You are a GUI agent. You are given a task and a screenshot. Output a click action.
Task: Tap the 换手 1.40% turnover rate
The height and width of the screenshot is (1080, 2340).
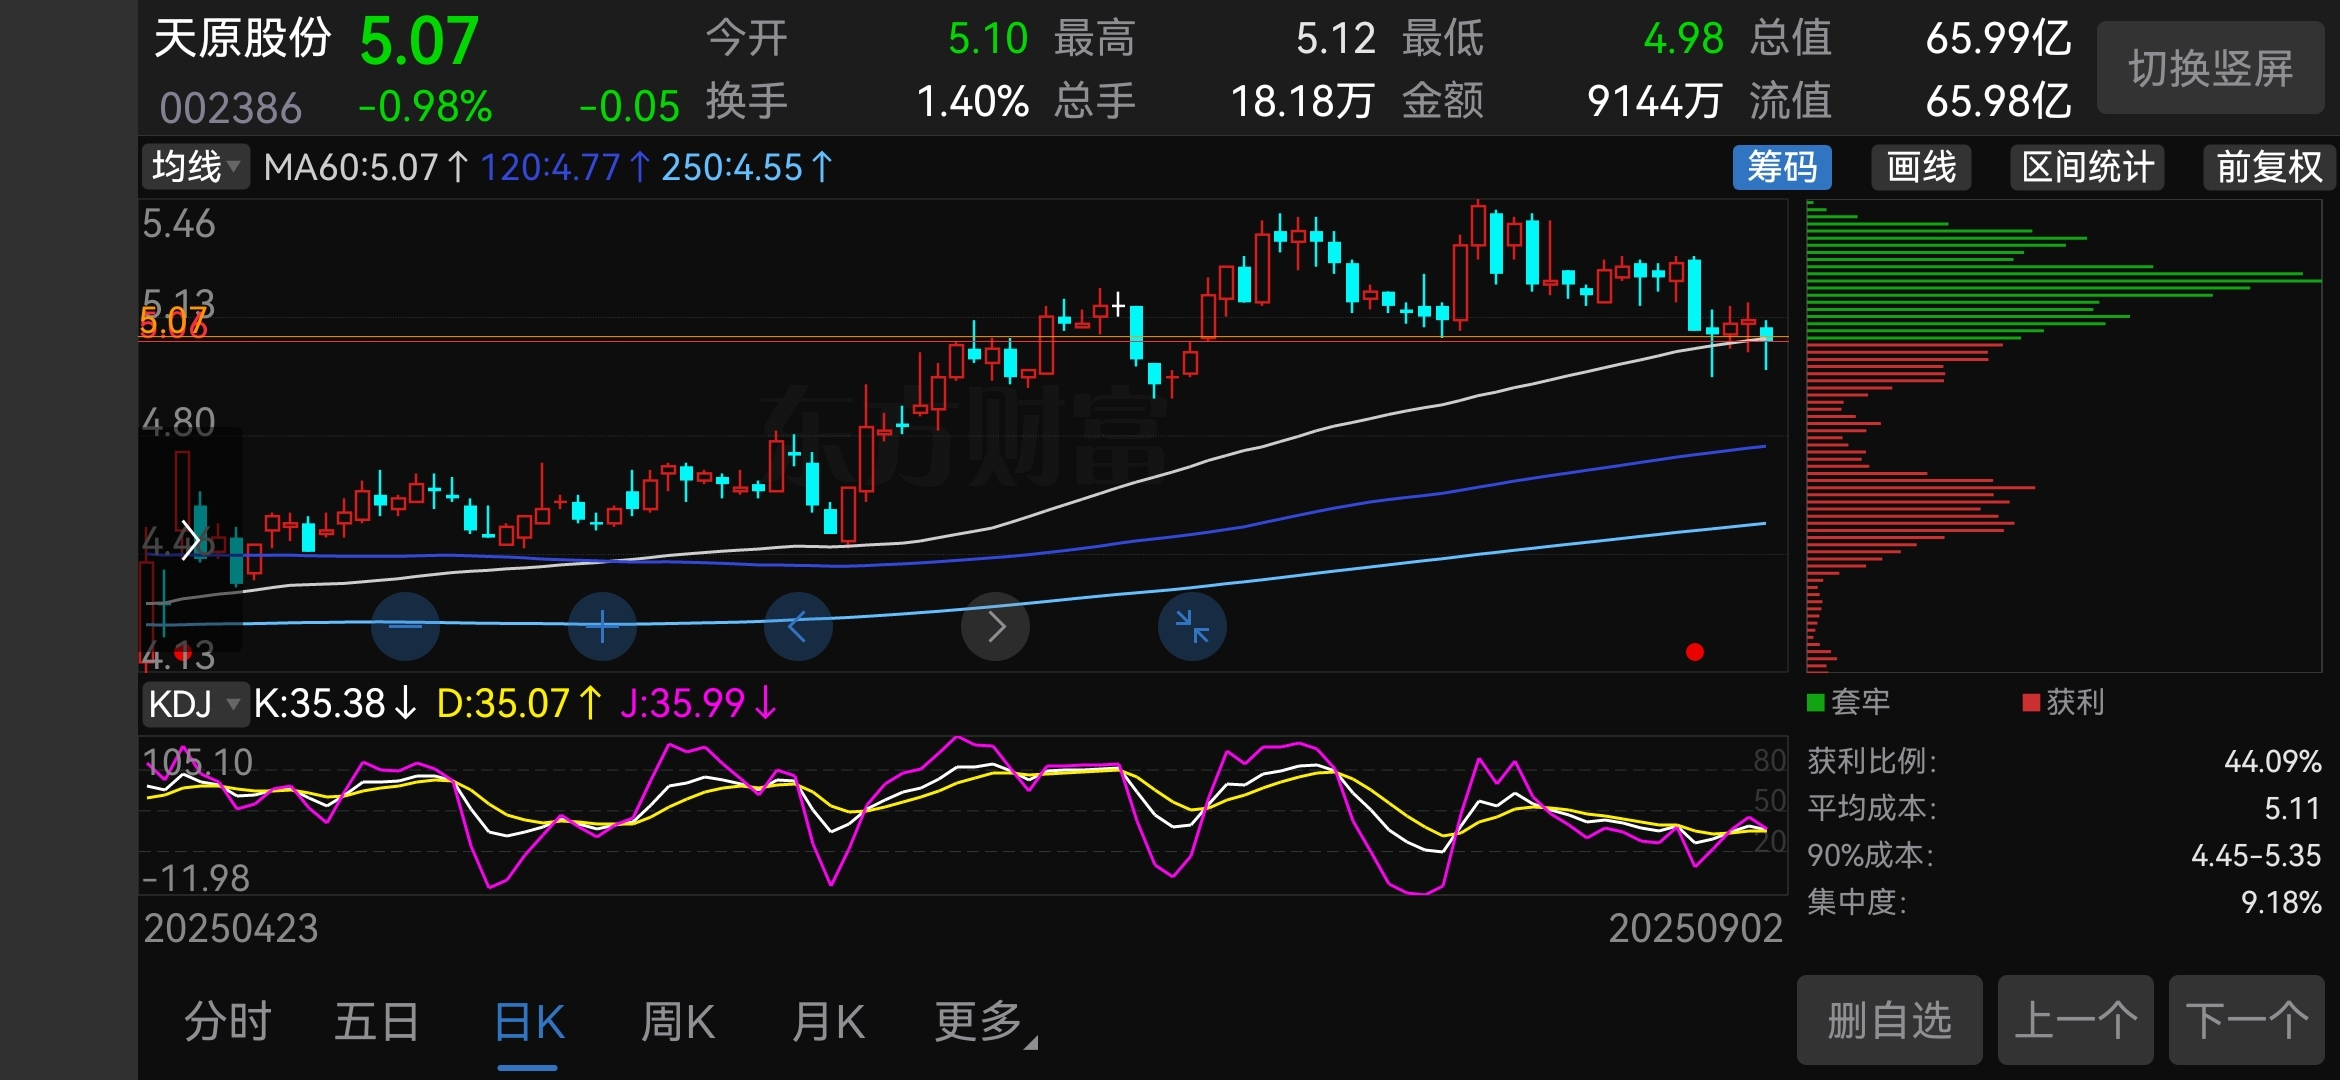[972, 101]
